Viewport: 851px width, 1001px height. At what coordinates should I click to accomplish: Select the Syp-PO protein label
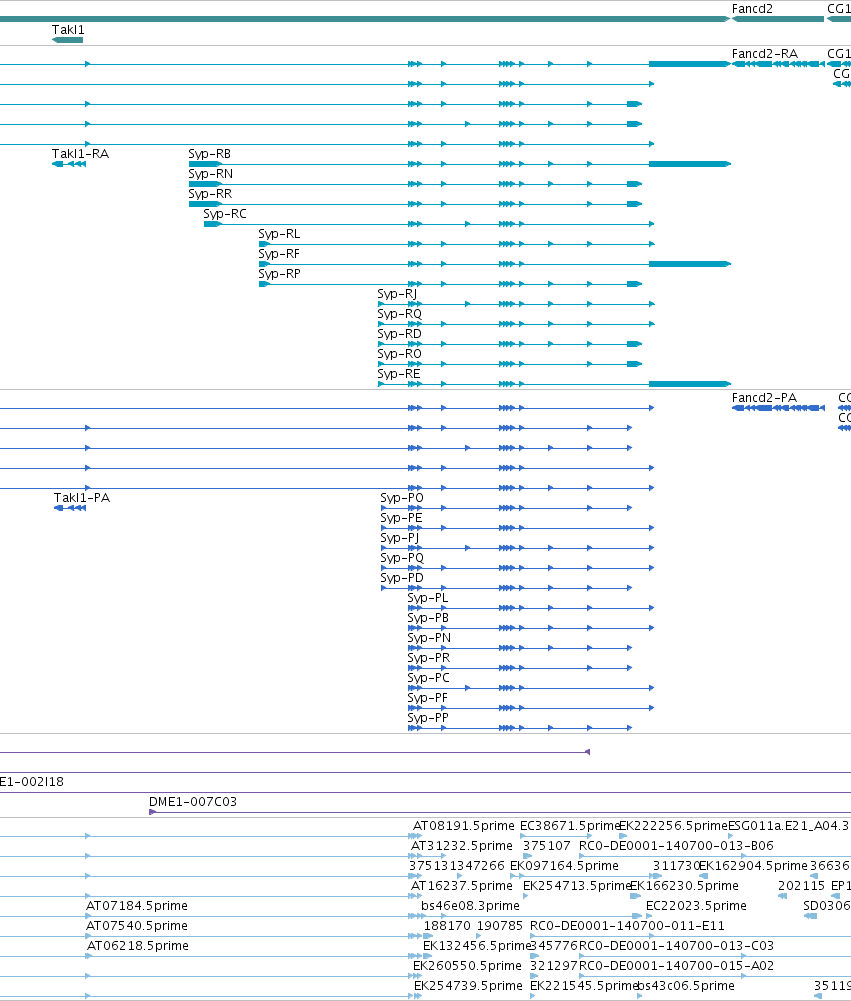tap(402, 498)
